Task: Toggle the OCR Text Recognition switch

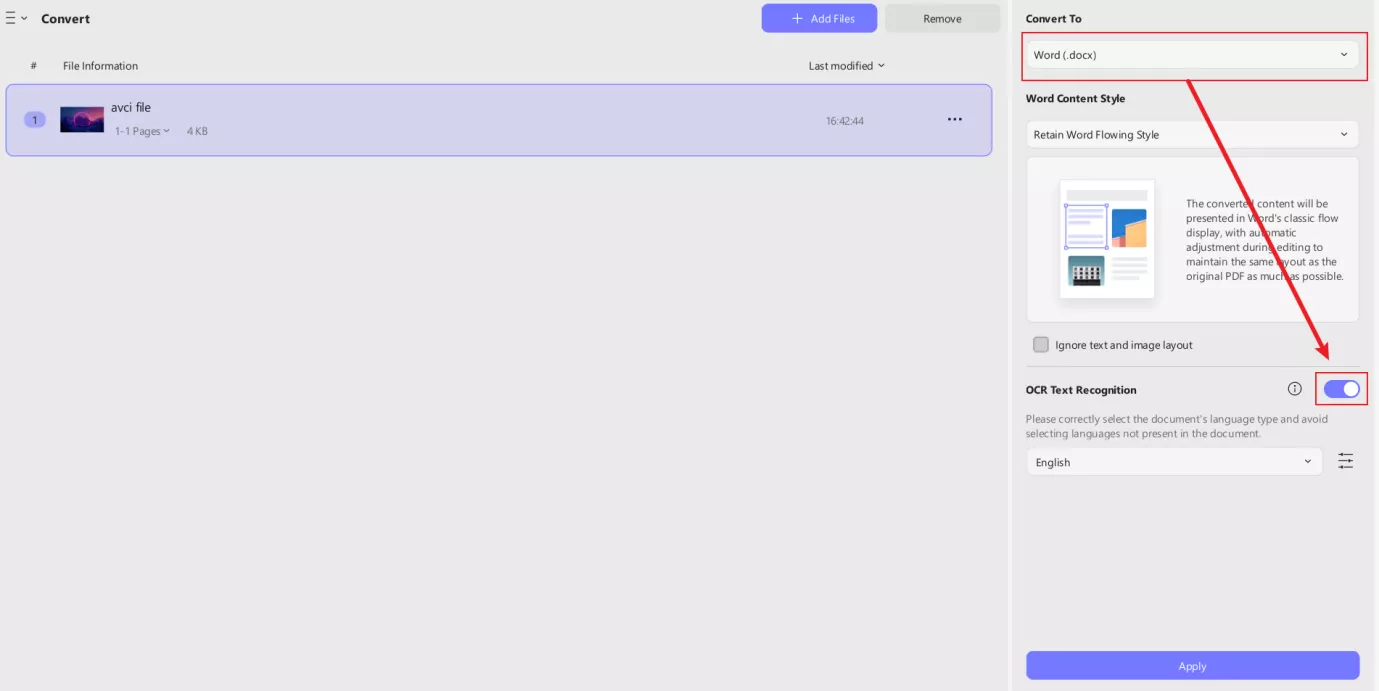Action: pyautogui.click(x=1341, y=389)
